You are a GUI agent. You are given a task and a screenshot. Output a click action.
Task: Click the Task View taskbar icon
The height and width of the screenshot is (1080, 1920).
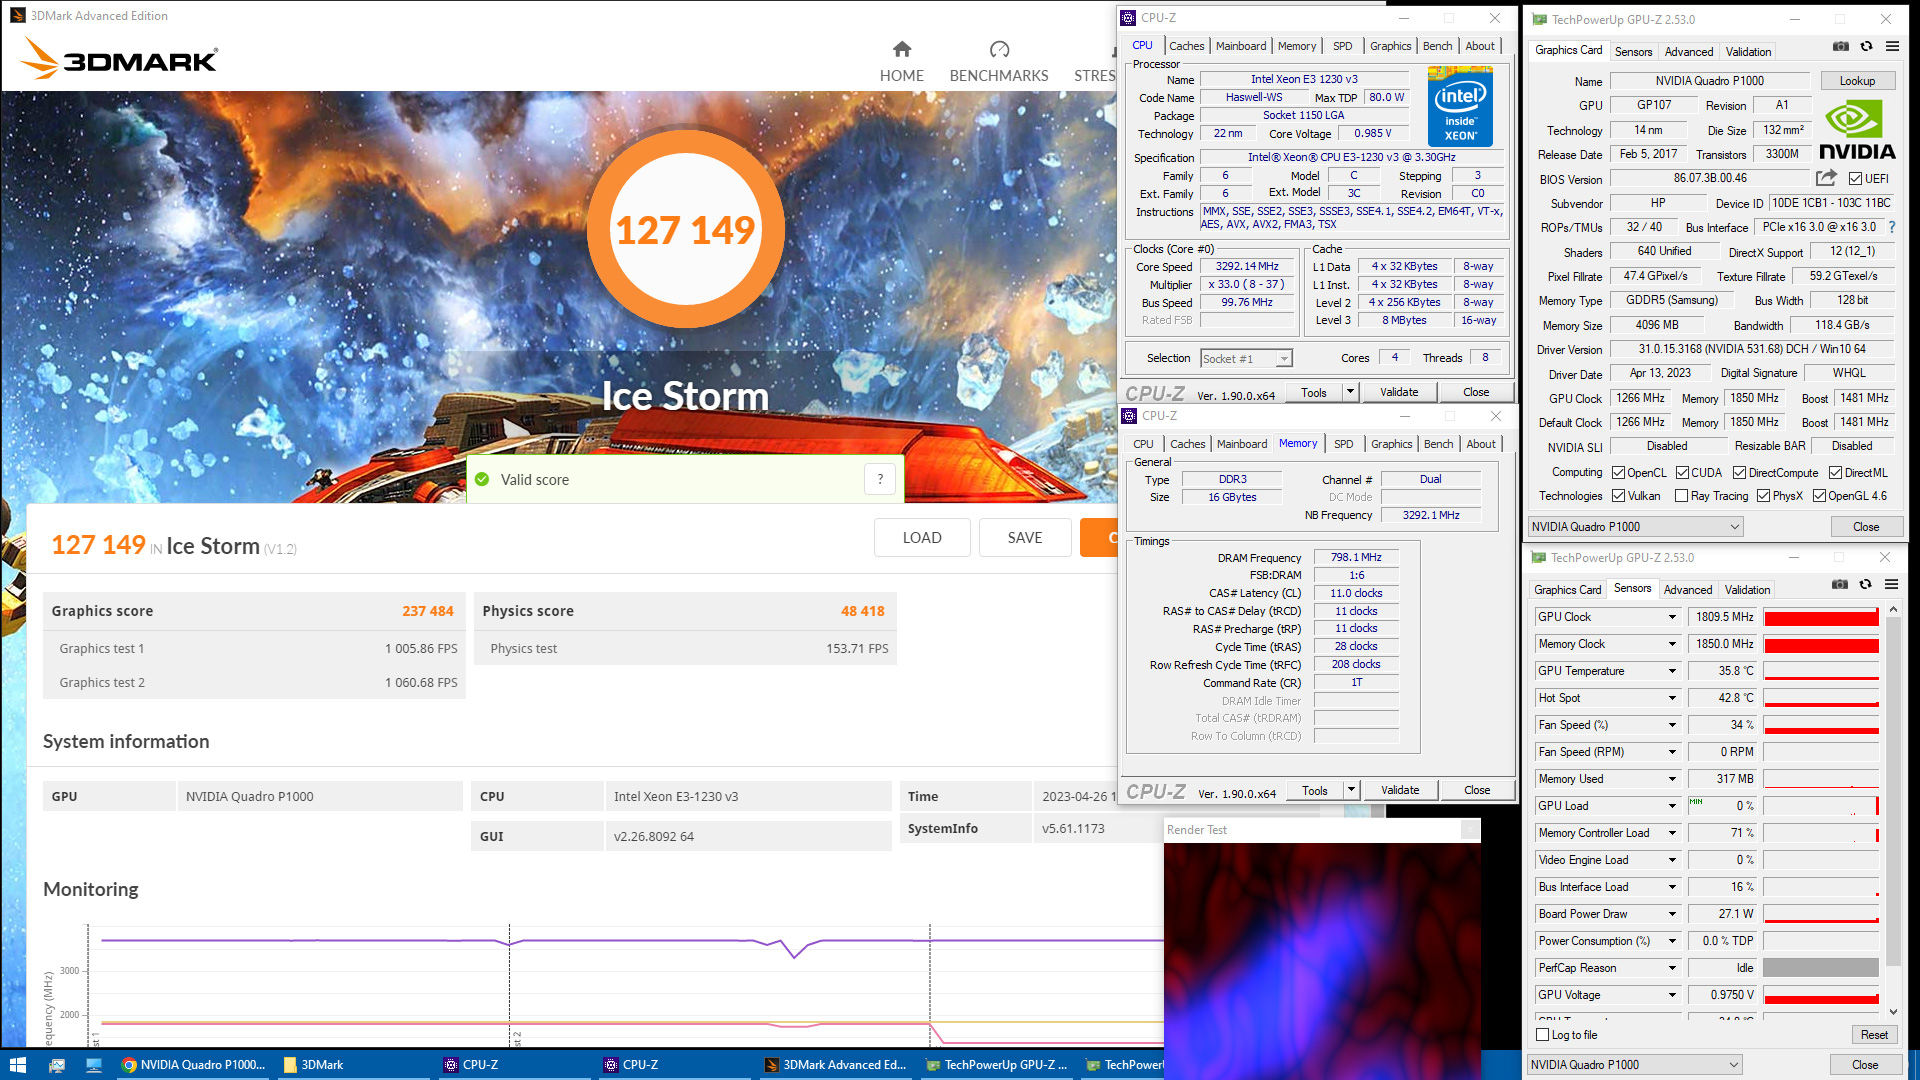coord(56,1065)
